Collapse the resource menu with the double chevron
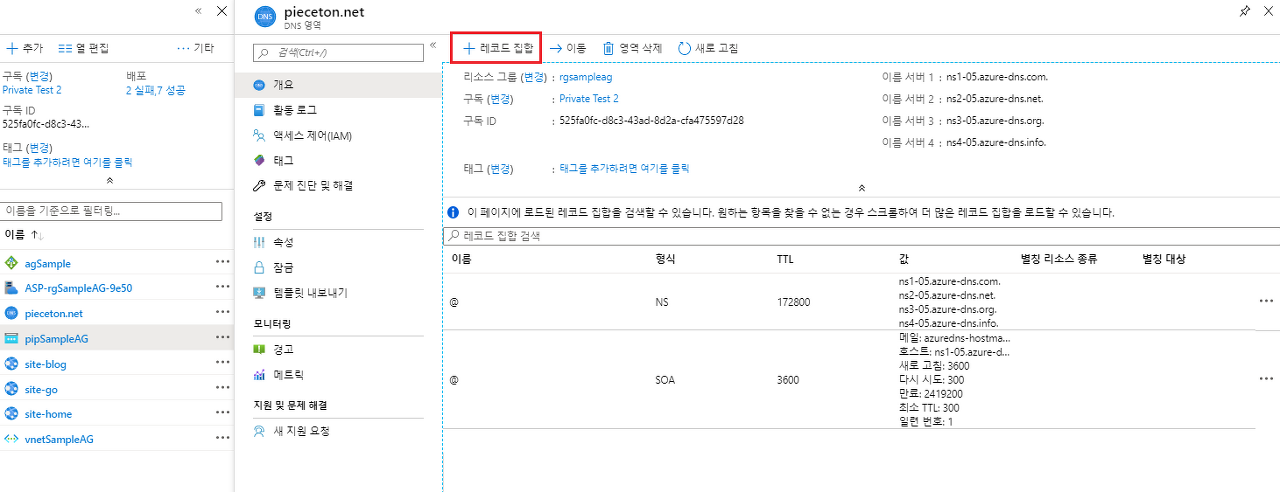 click(433, 46)
